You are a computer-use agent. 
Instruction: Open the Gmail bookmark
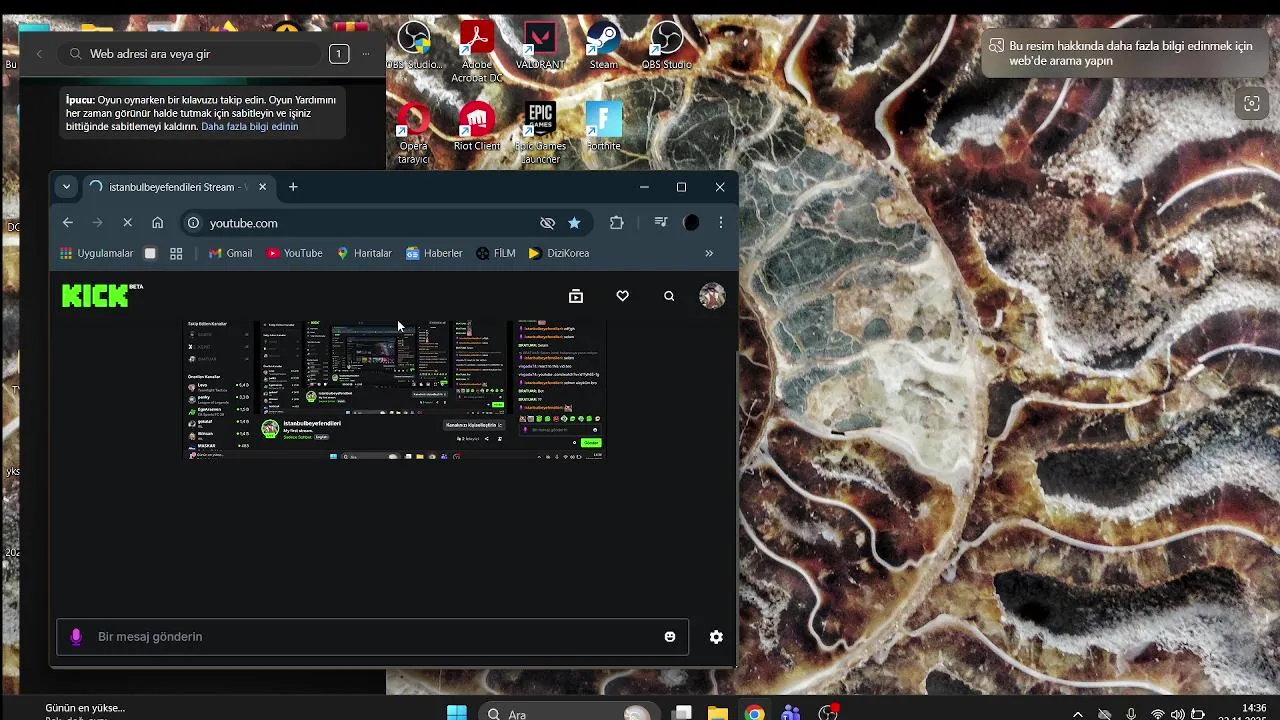(x=230, y=254)
